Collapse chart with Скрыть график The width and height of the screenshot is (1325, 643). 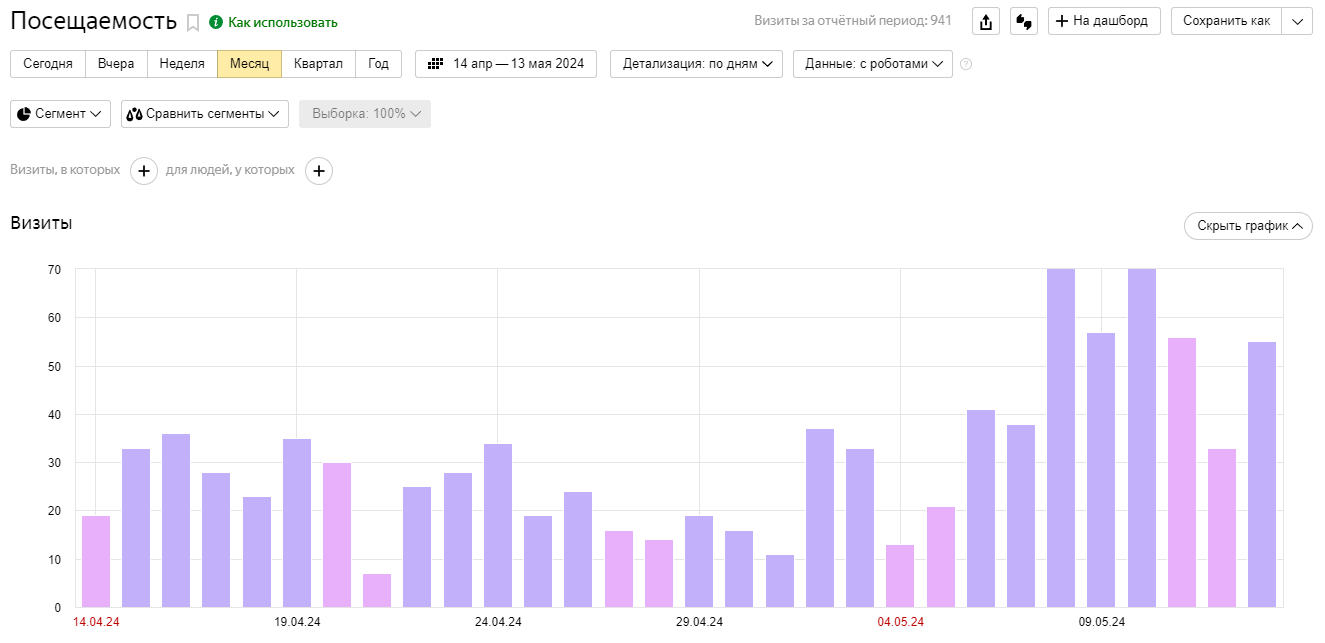point(1248,226)
